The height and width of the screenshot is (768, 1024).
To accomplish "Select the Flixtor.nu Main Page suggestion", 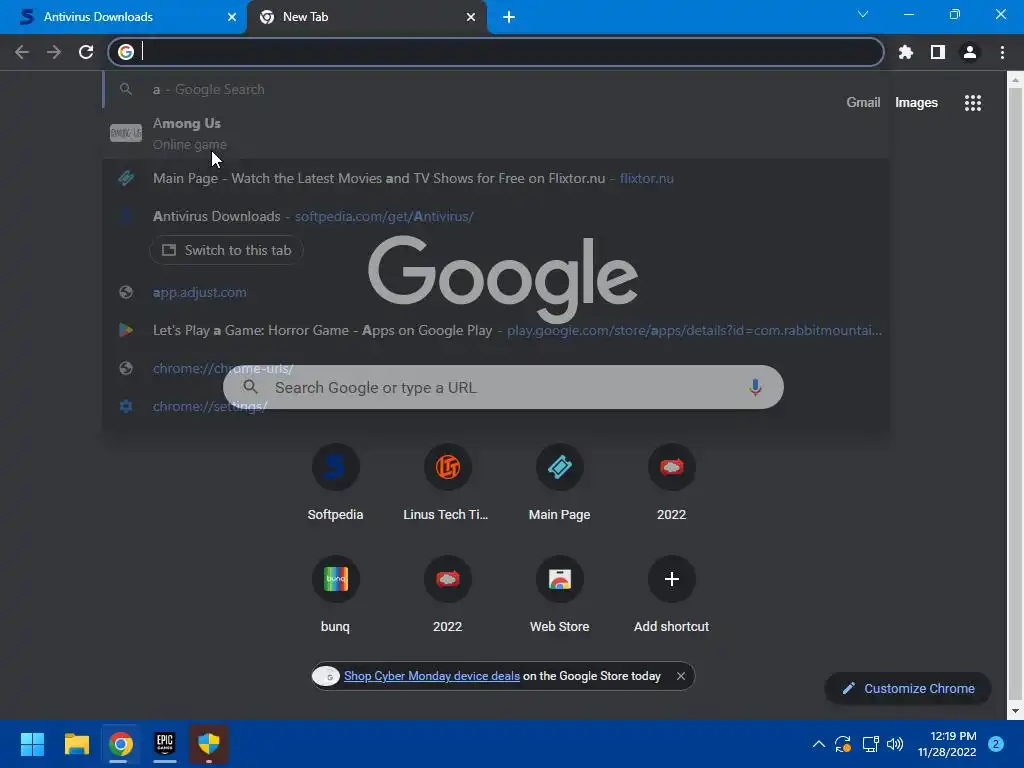I will click(x=496, y=178).
